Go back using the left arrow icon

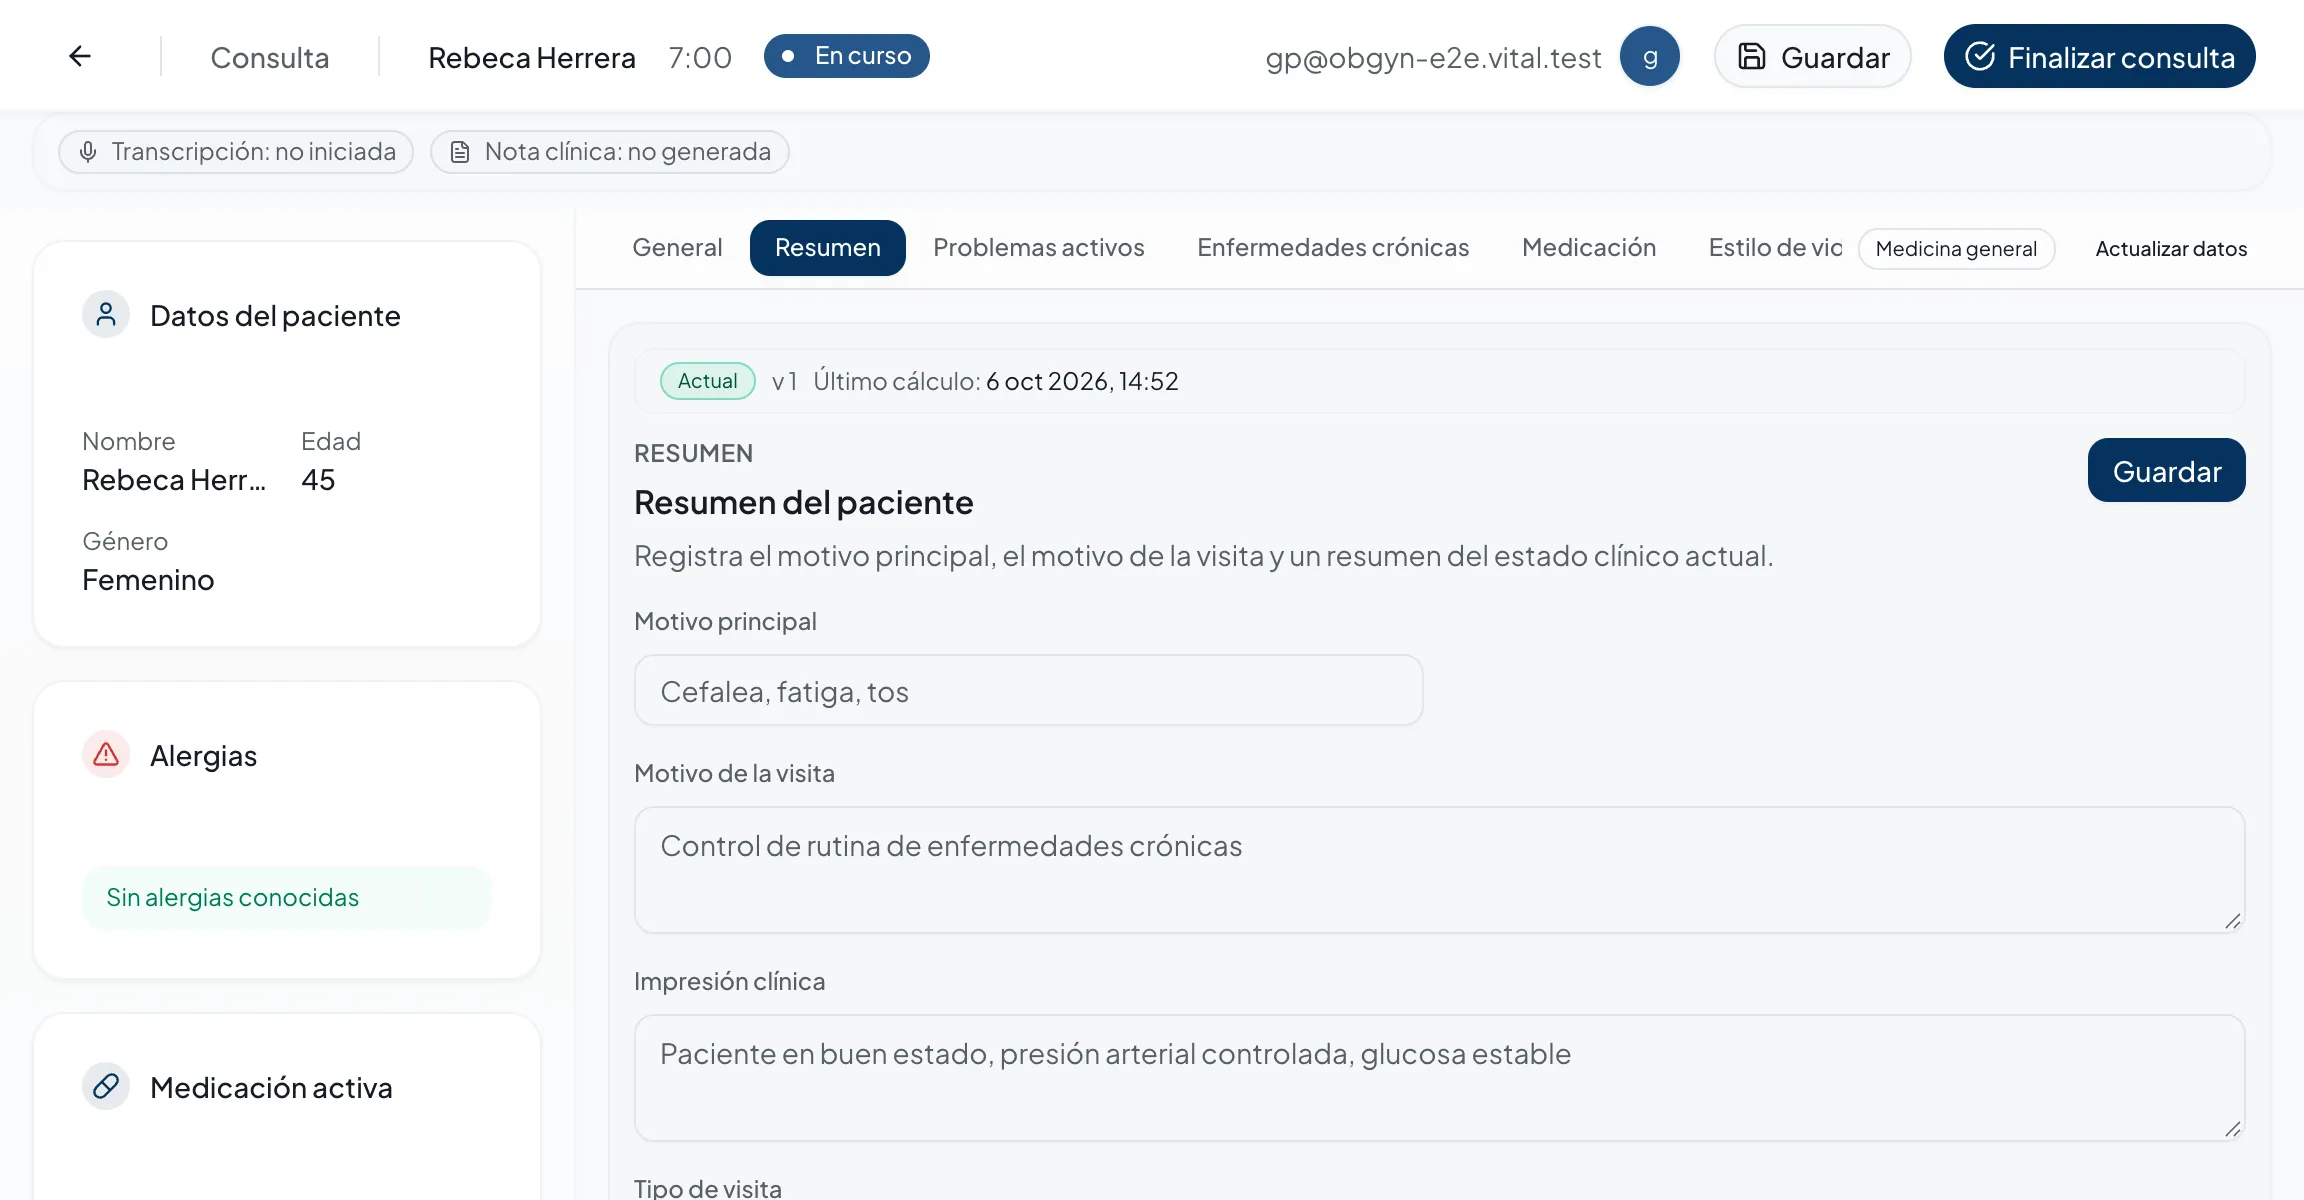[x=80, y=56]
